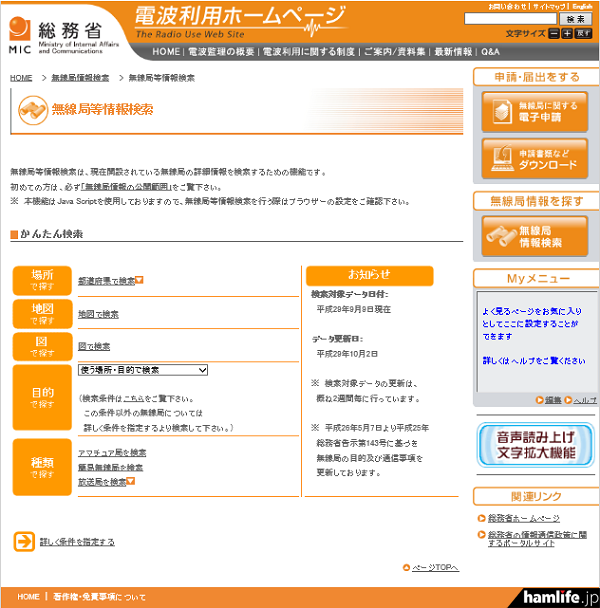This screenshot has height=608, width=600.
Task: Expand the 放送局を検索 arrow
Action: 131,482
